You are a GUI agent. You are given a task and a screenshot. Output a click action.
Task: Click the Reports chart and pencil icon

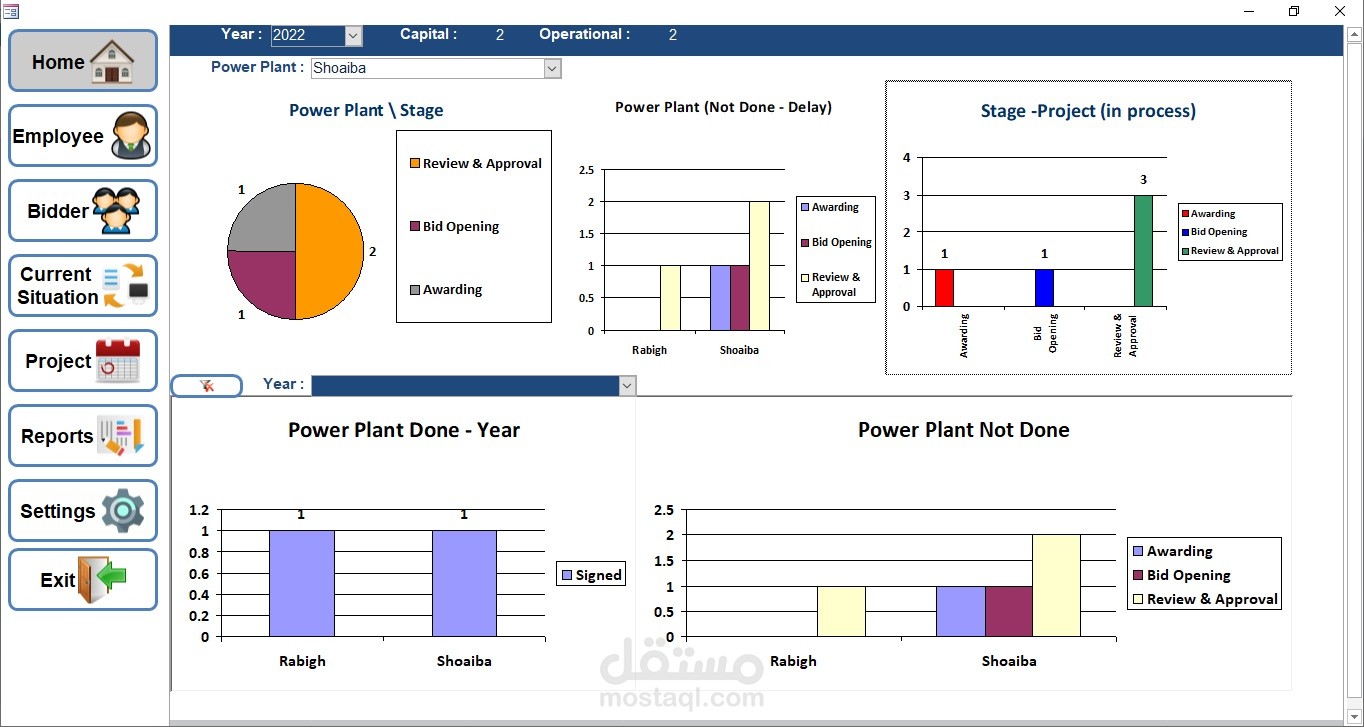121,436
